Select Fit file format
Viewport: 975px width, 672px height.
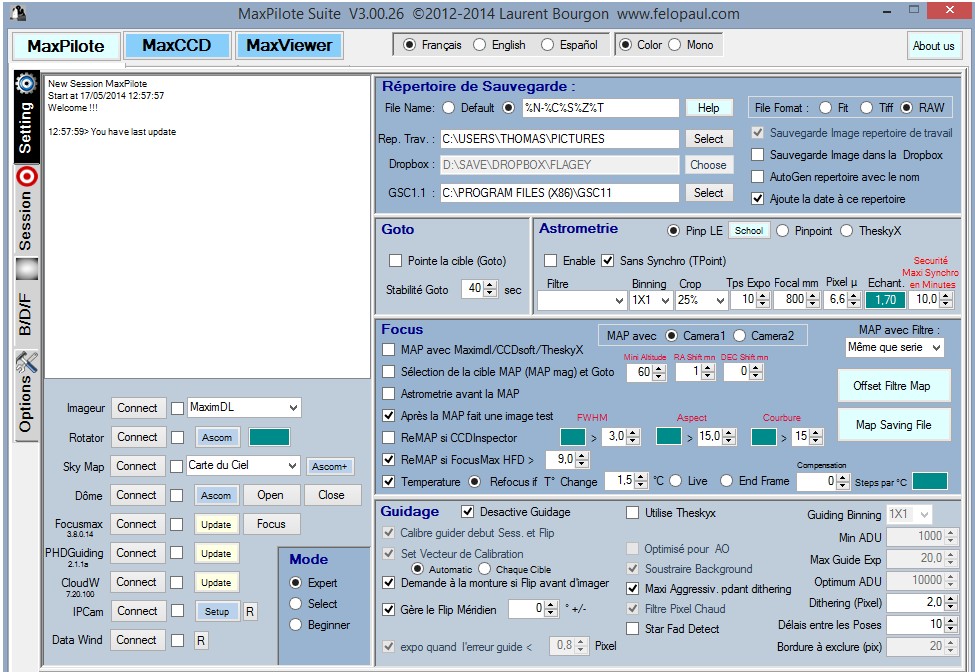pyautogui.click(x=834, y=108)
